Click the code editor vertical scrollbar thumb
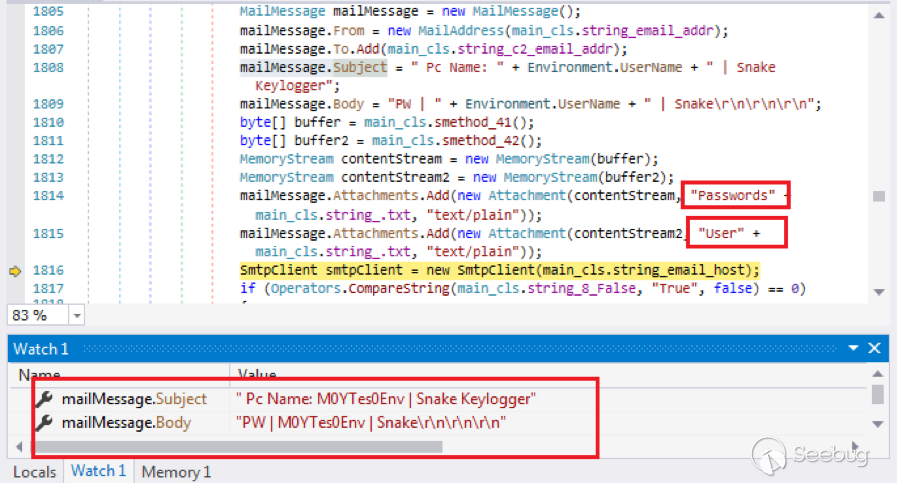The height and width of the screenshot is (483, 897). point(879,196)
